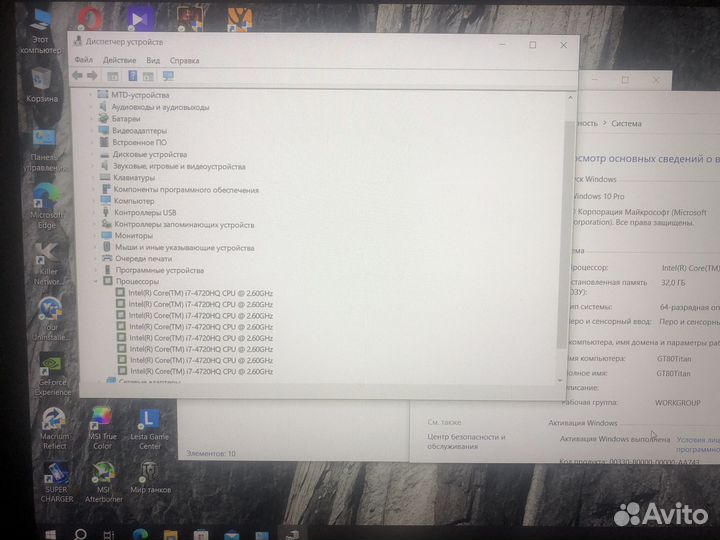This screenshot has width=720, height=540.
Task: Launch Lesta Game Center shortcut
Action: (150, 429)
